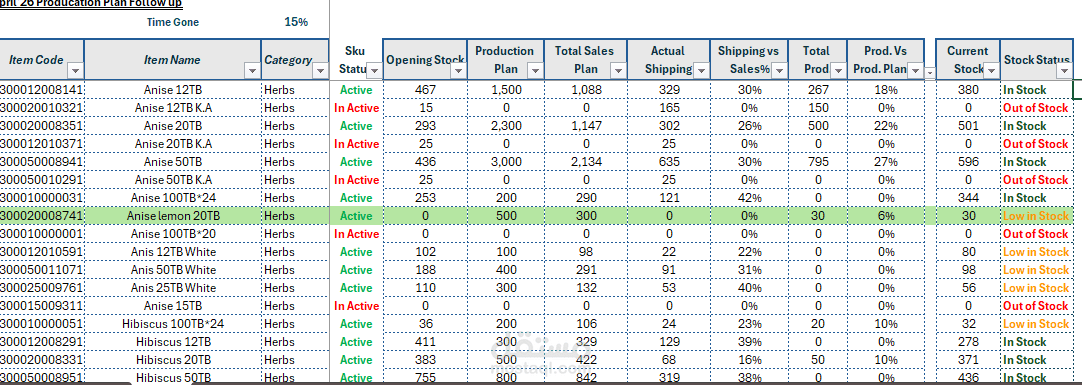Select the Anise 12TB K.A item name
Image resolution: width=1082 pixels, height=385 pixels.
(173, 108)
